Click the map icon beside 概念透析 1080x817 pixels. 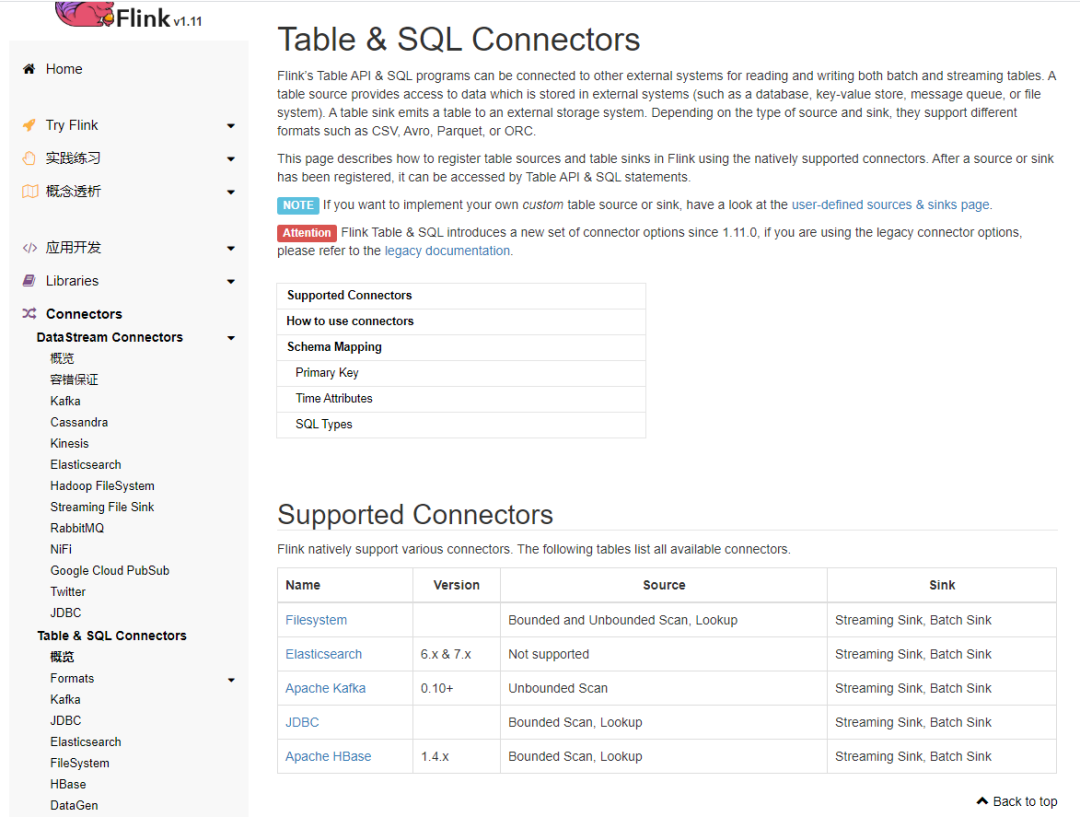29,191
